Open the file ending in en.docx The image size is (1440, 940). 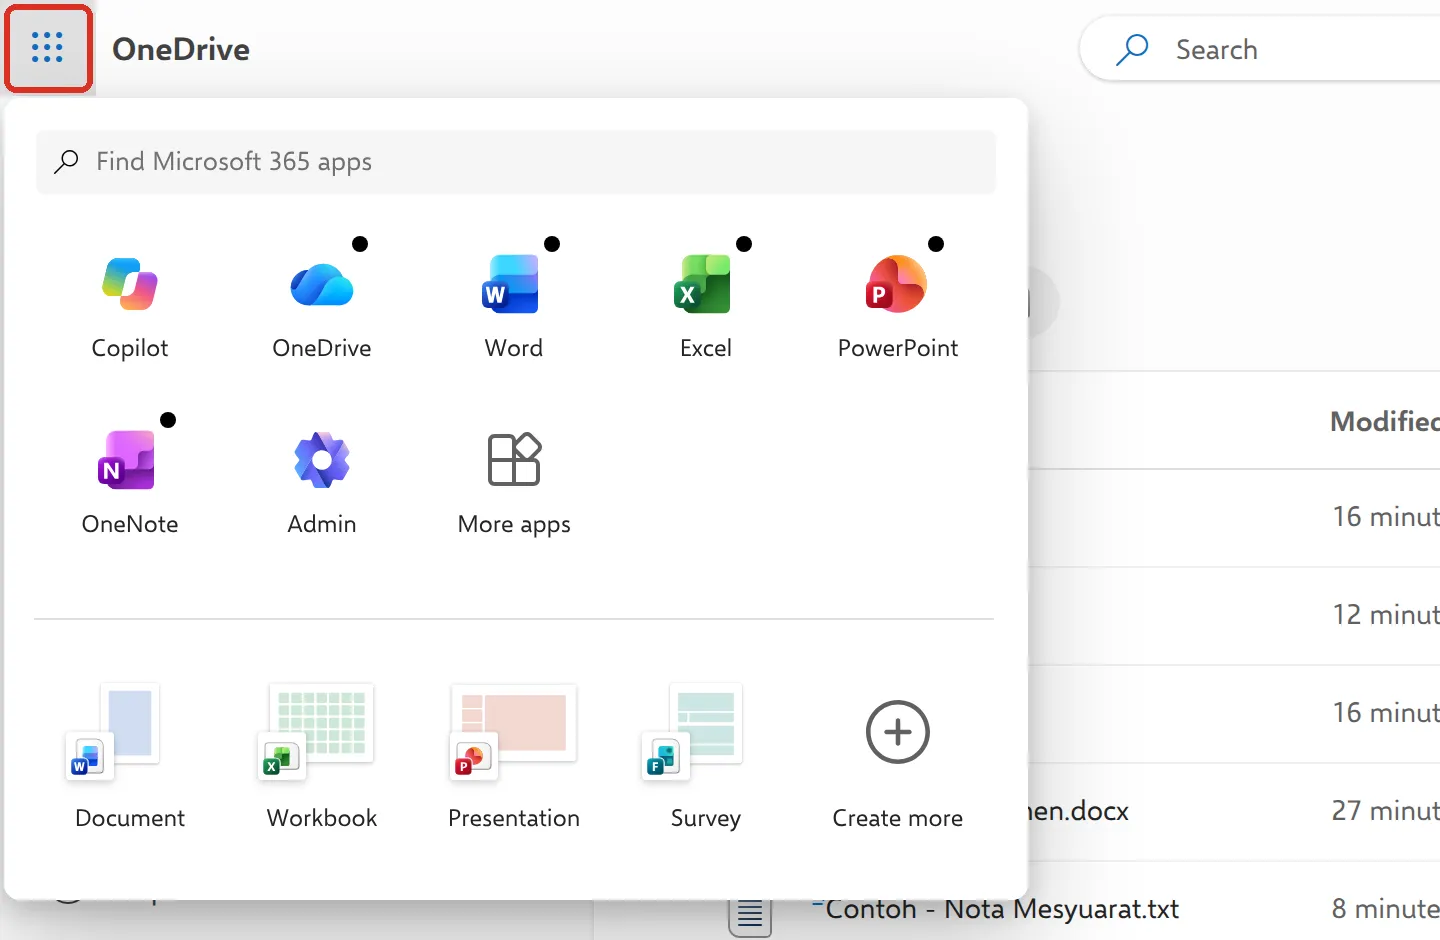1079,810
